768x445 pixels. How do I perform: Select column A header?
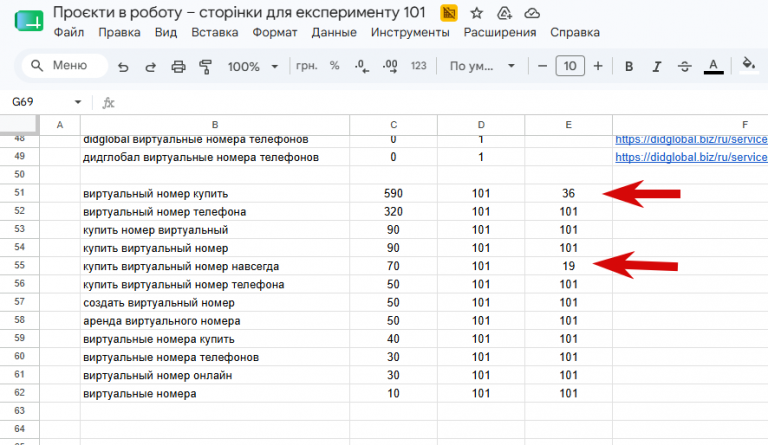click(60, 125)
